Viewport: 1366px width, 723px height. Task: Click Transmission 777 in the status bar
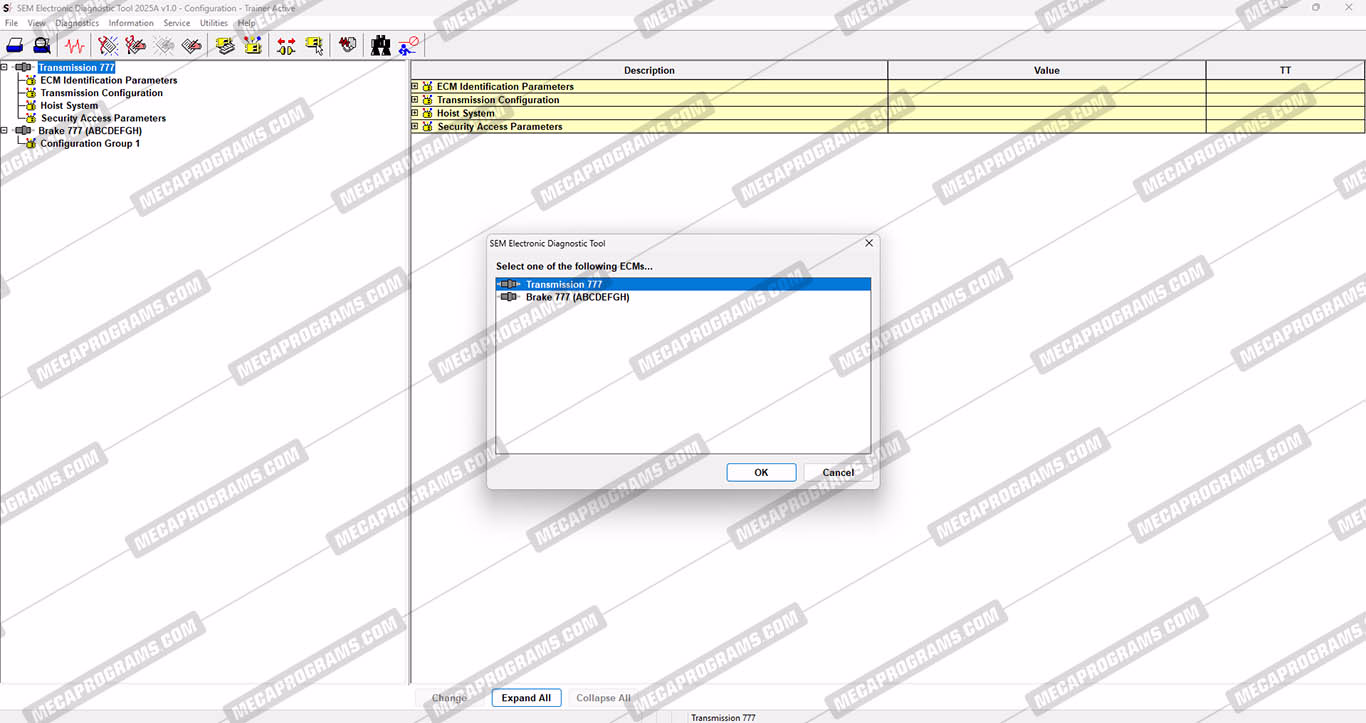(x=723, y=717)
